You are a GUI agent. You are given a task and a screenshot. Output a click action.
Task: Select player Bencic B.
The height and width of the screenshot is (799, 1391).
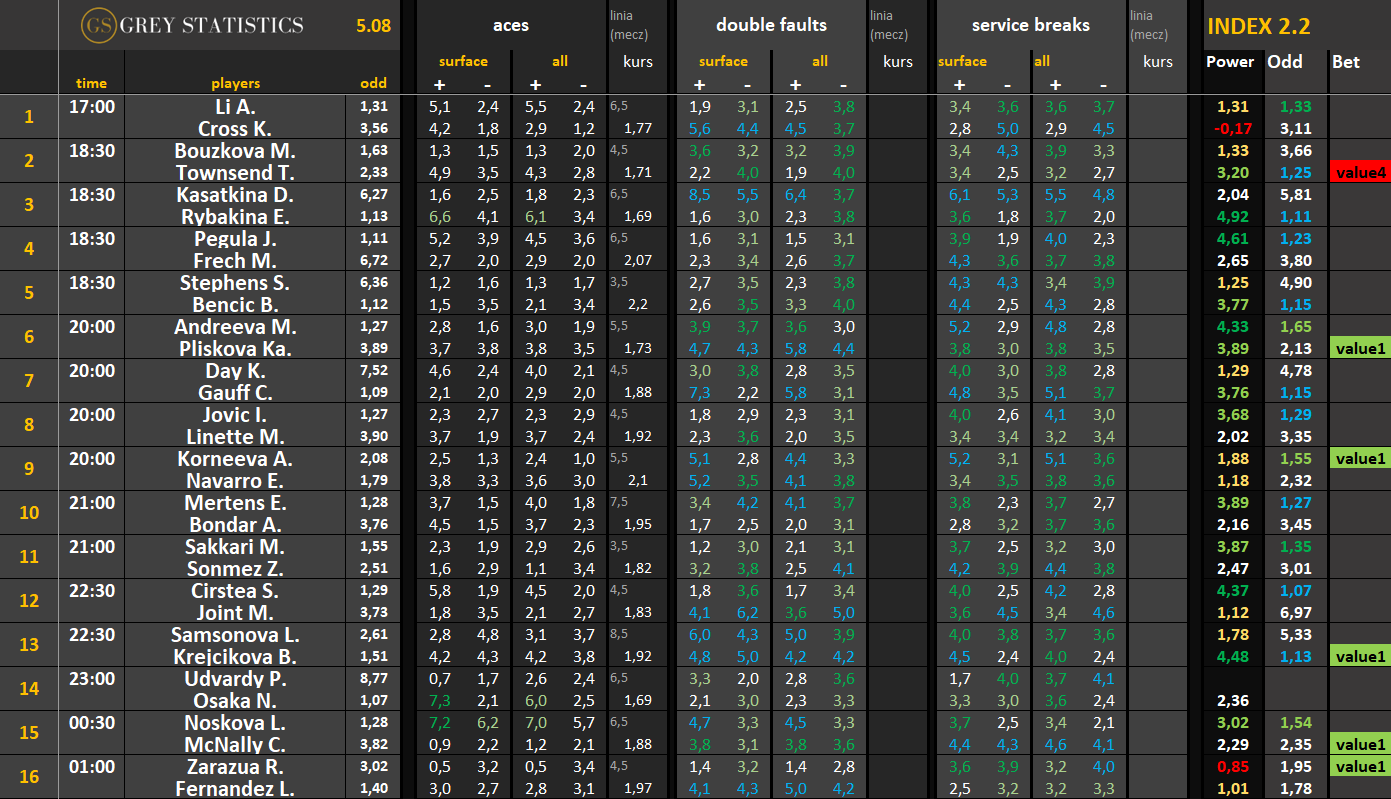[235, 304]
